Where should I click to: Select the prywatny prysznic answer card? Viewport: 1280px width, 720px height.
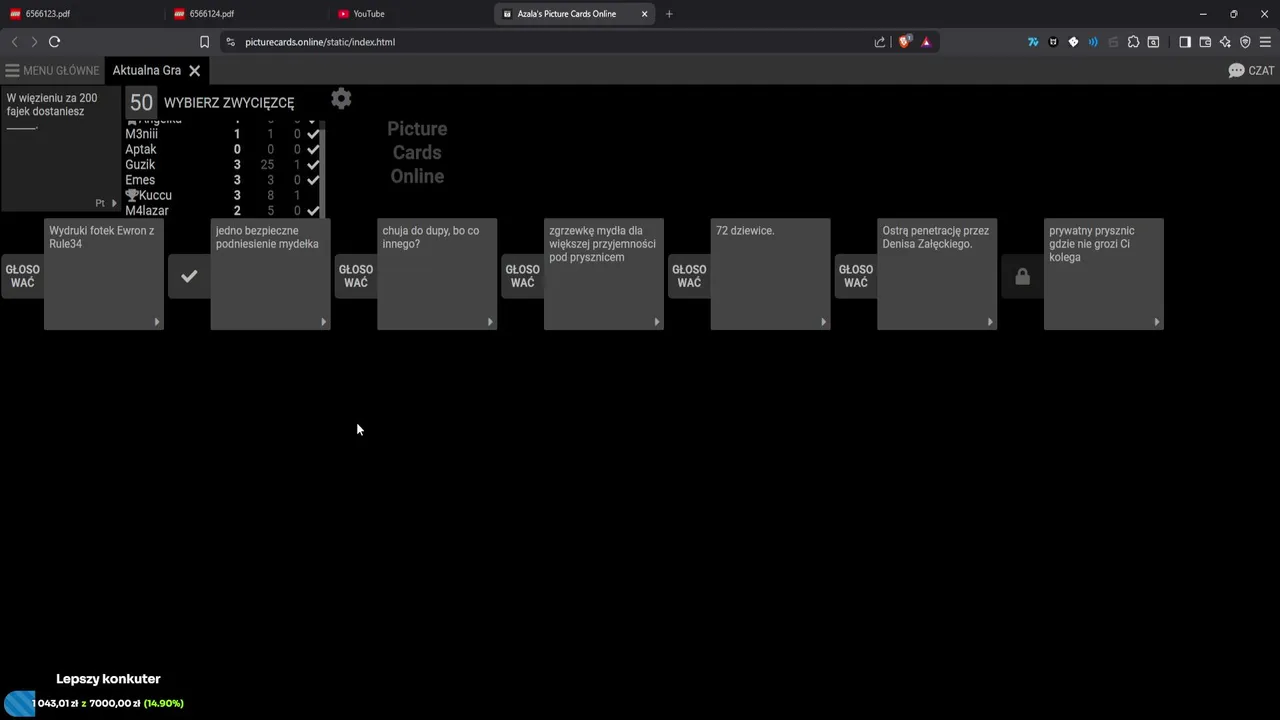pyautogui.click(x=1104, y=274)
